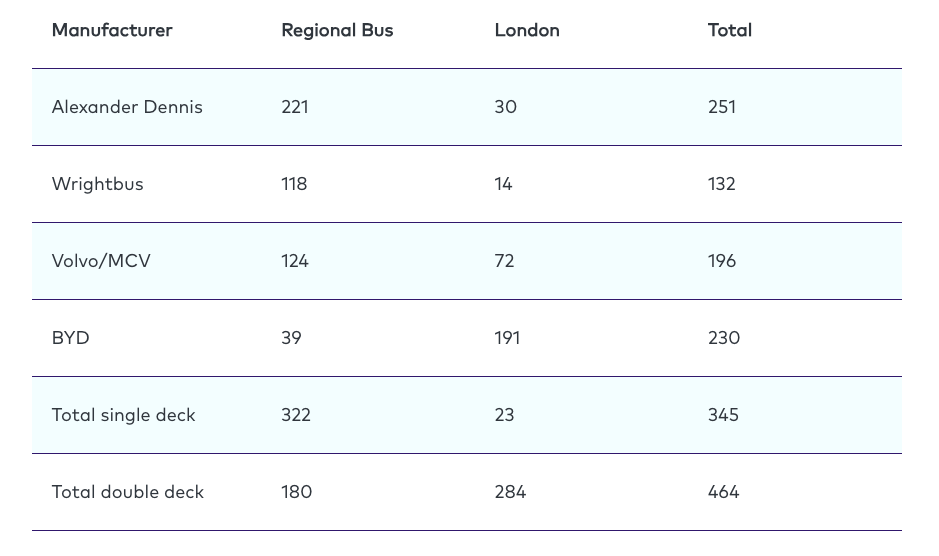Screen dimensions: 939x556
Task: Select the Alexander Dennis row label
Action: tap(127, 107)
